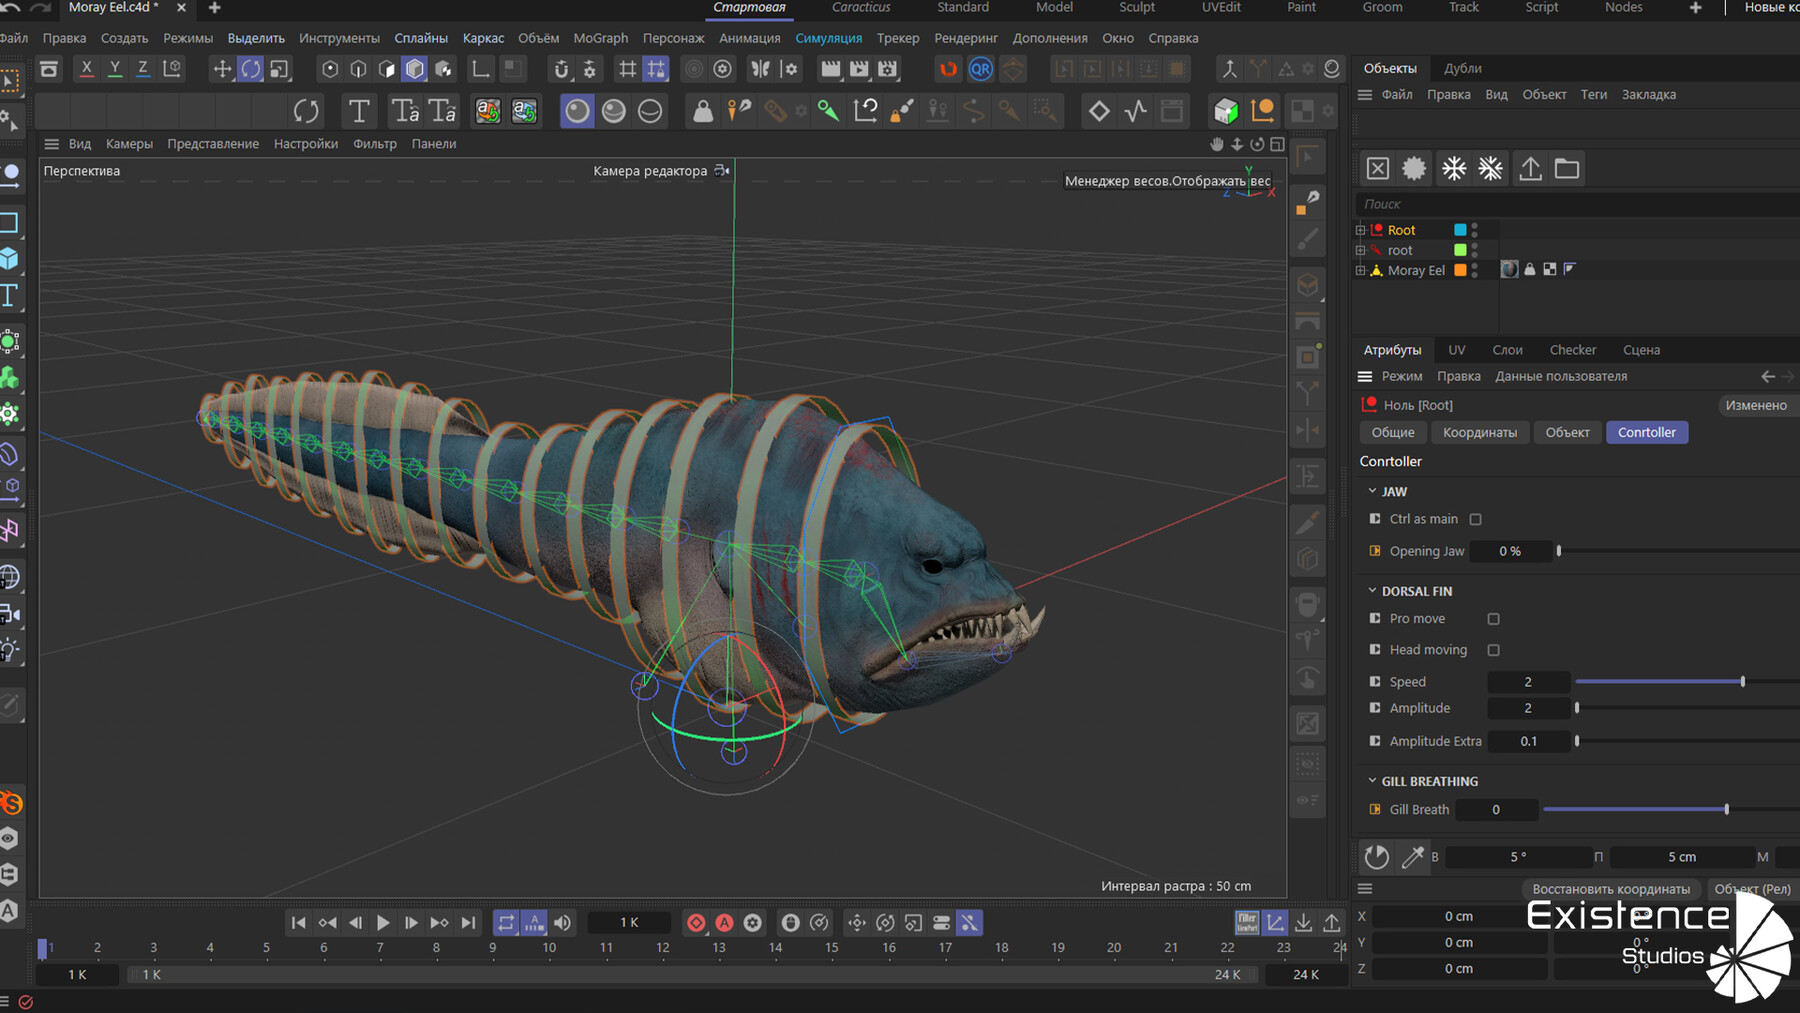Collapse the DORSAL FIN section
The height and width of the screenshot is (1013, 1800).
(1373, 591)
